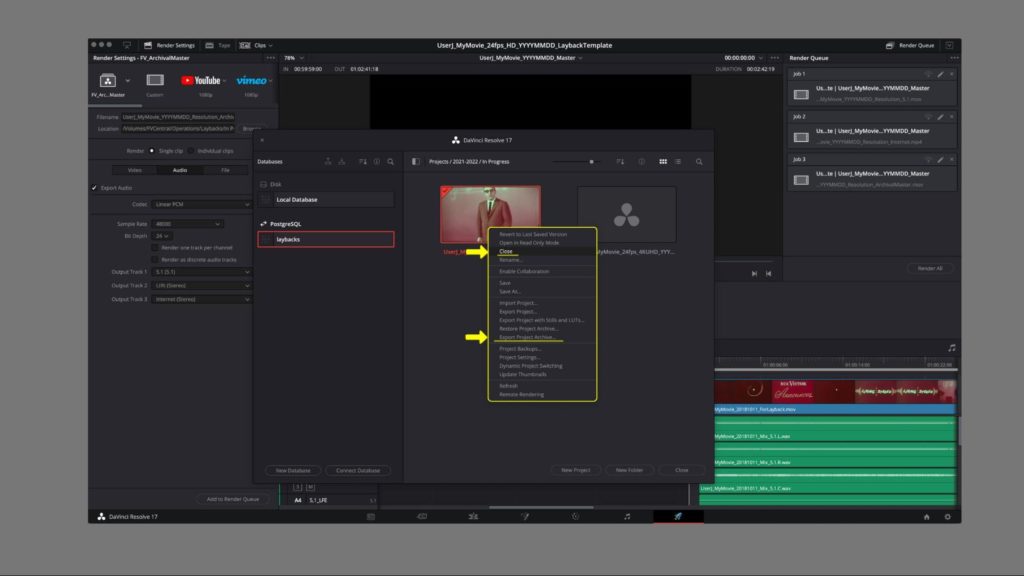1024x576 pixels.
Task: Open Render Settings panel from top toolbar
Action: (x=169, y=45)
